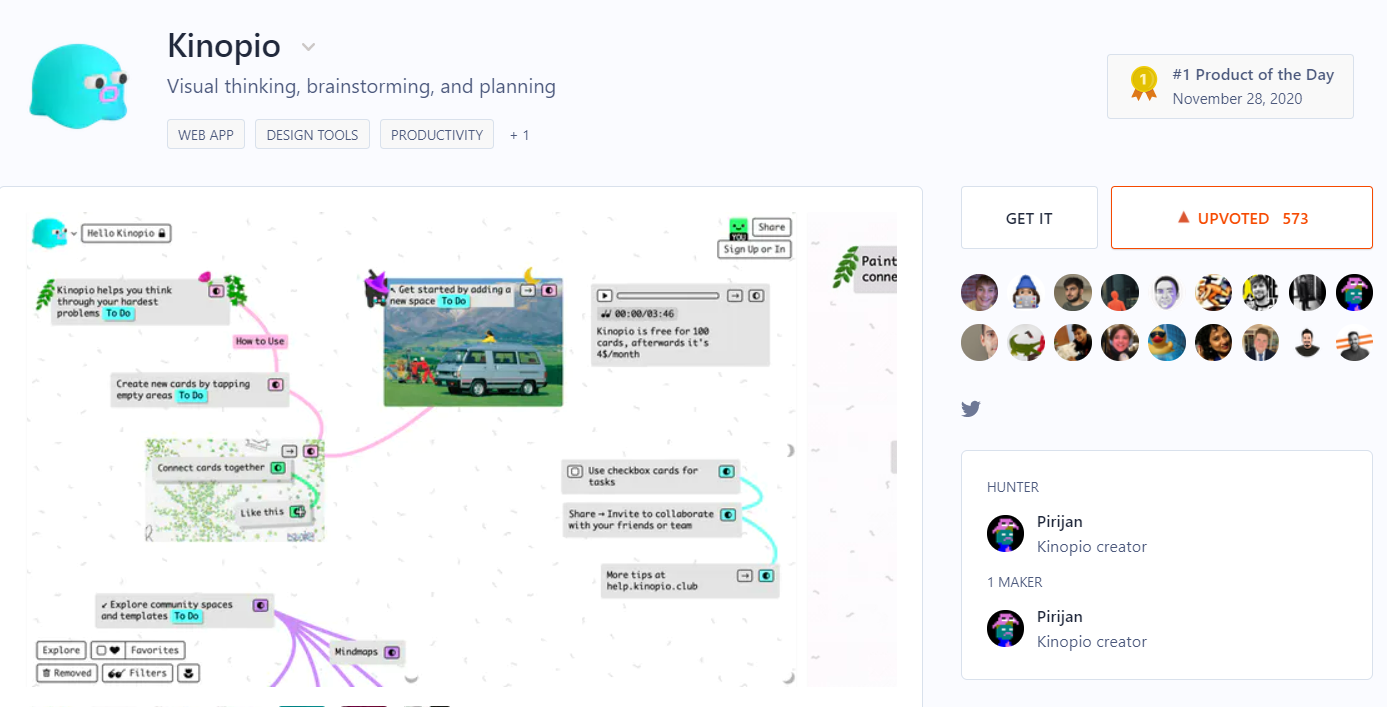Click the Twitter bird icon
The height and width of the screenshot is (707, 1387).
(970, 408)
